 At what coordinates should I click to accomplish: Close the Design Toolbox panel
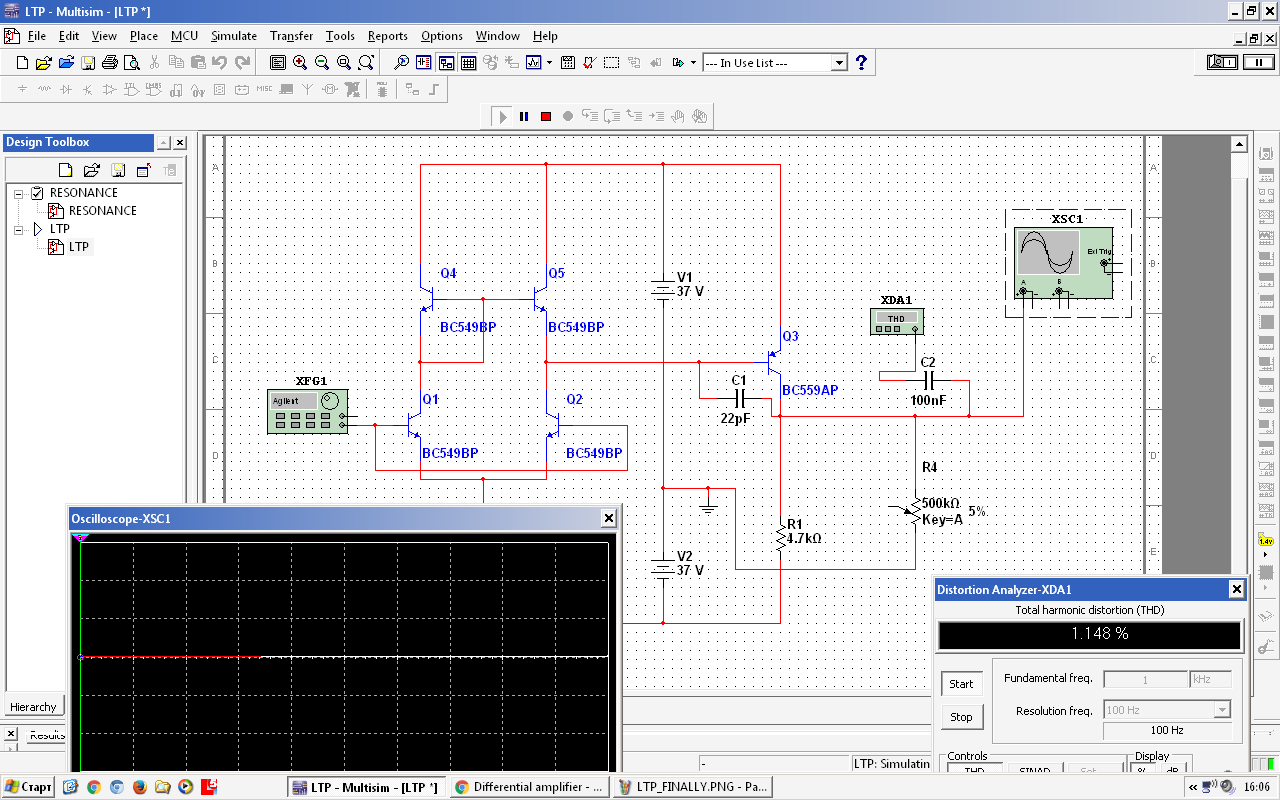coord(181,143)
